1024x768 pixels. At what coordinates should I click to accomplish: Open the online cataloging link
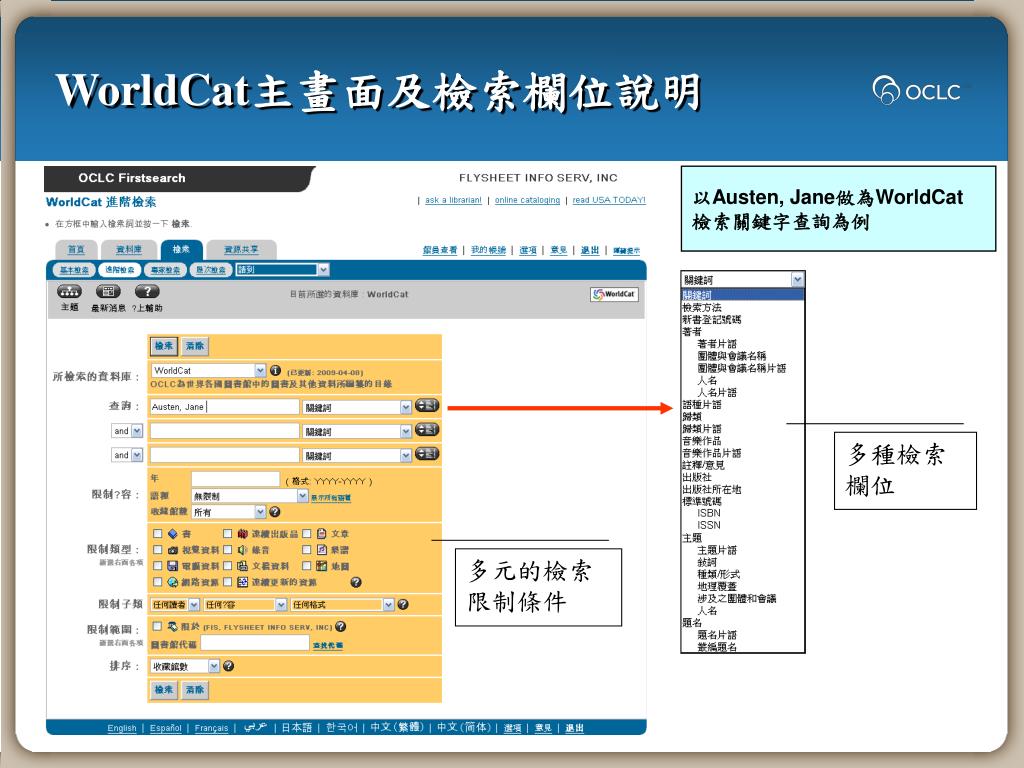point(527,200)
